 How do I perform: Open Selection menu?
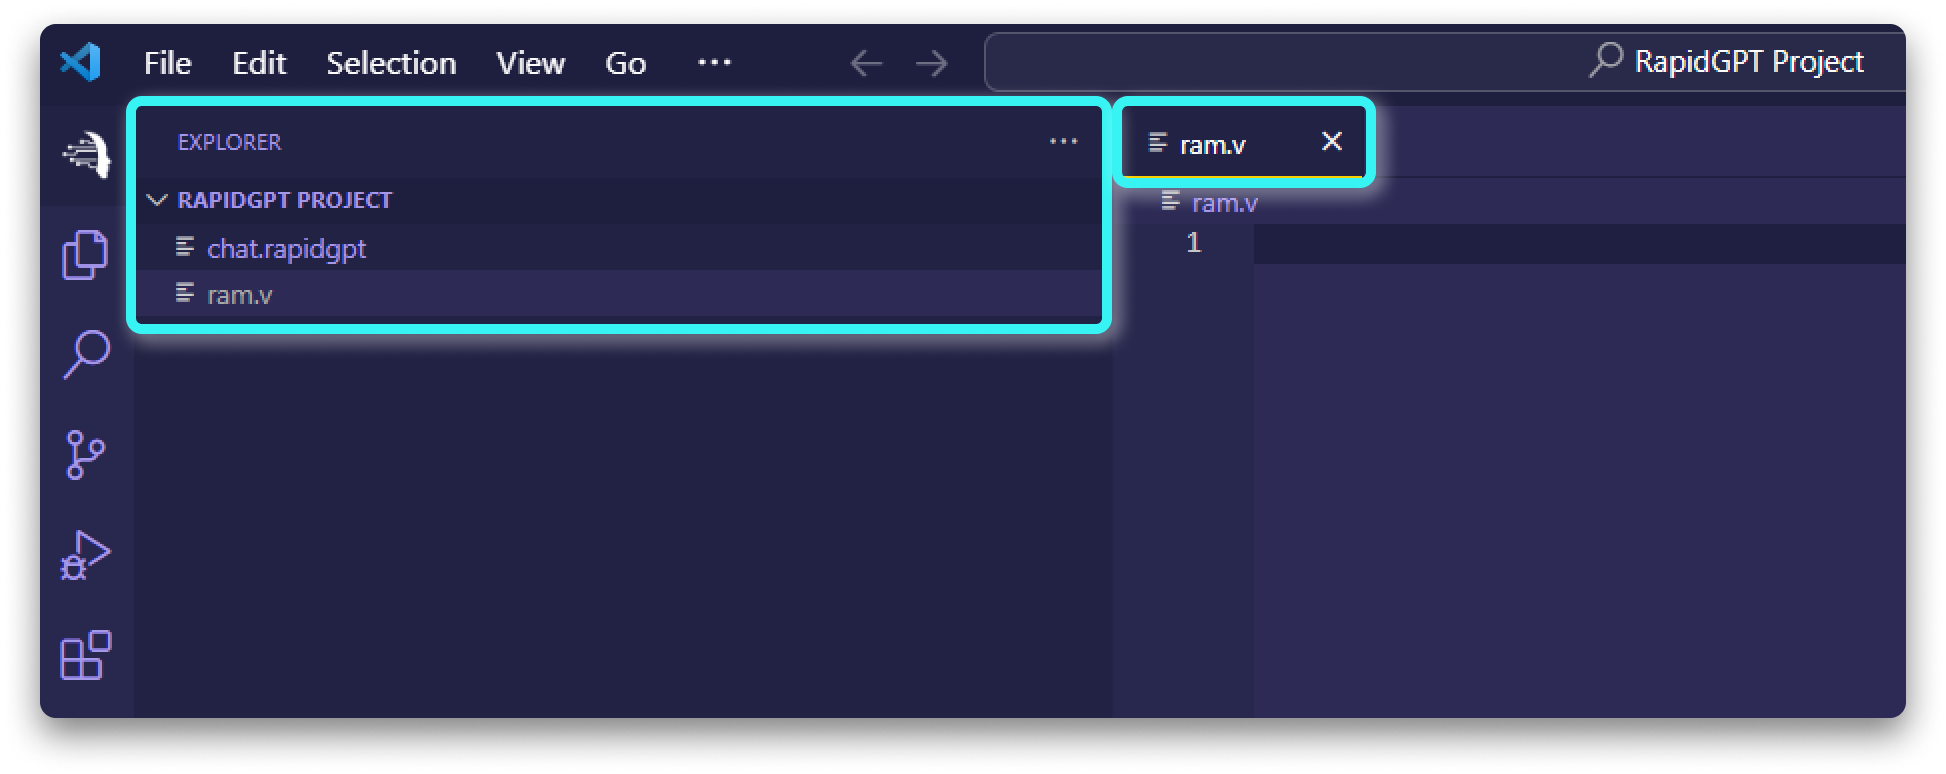391,63
